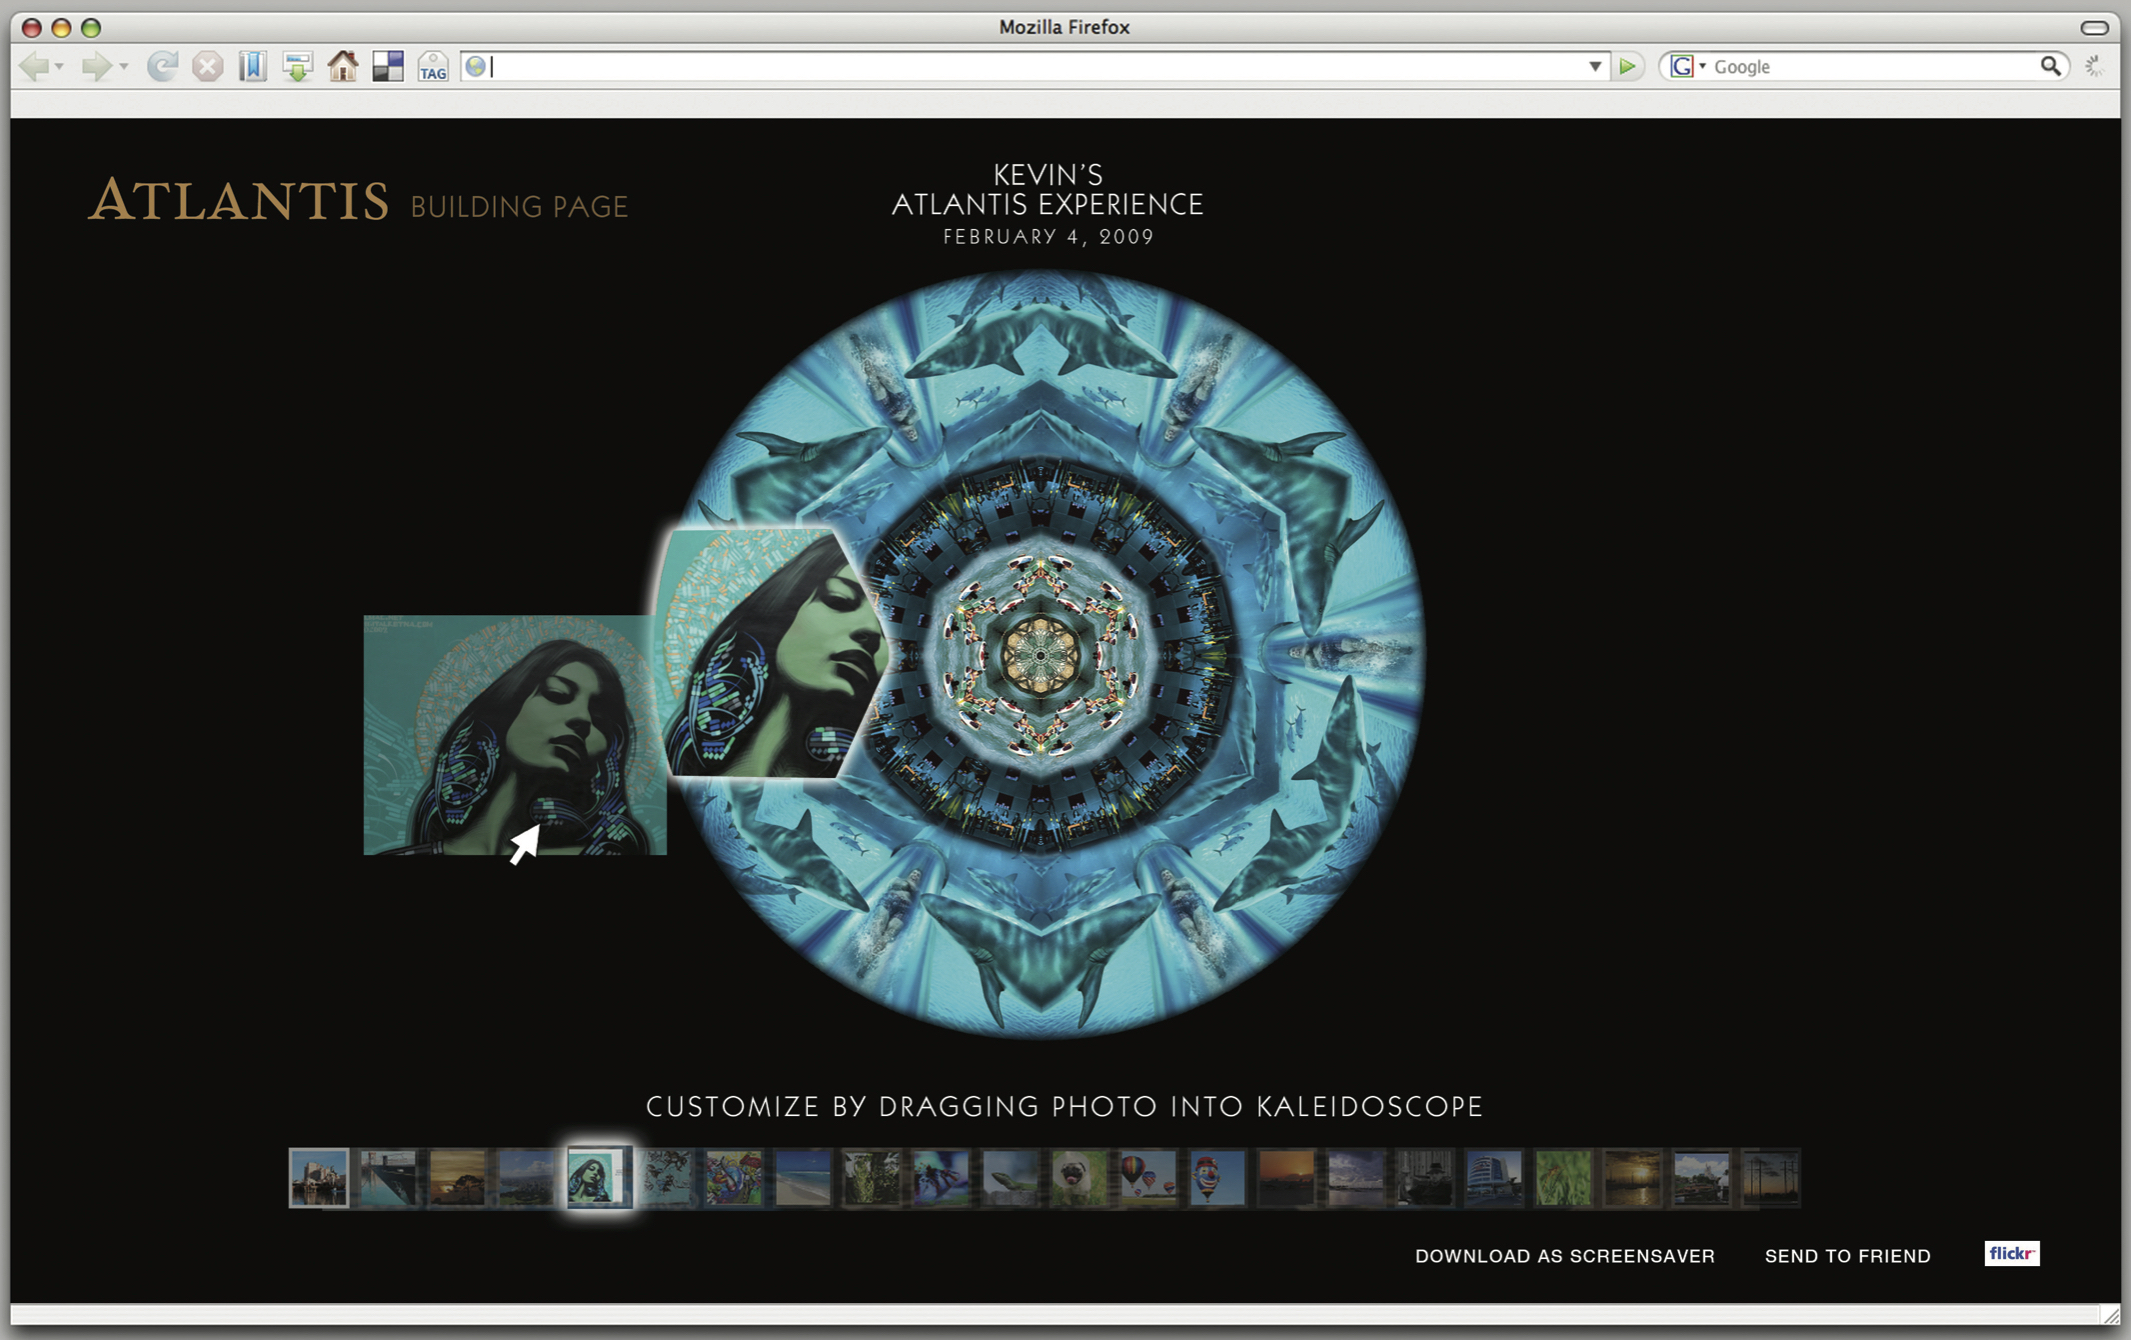2131x1340 pixels.
Task: Click the Download as Screensaver link
Action: coord(1564,1256)
